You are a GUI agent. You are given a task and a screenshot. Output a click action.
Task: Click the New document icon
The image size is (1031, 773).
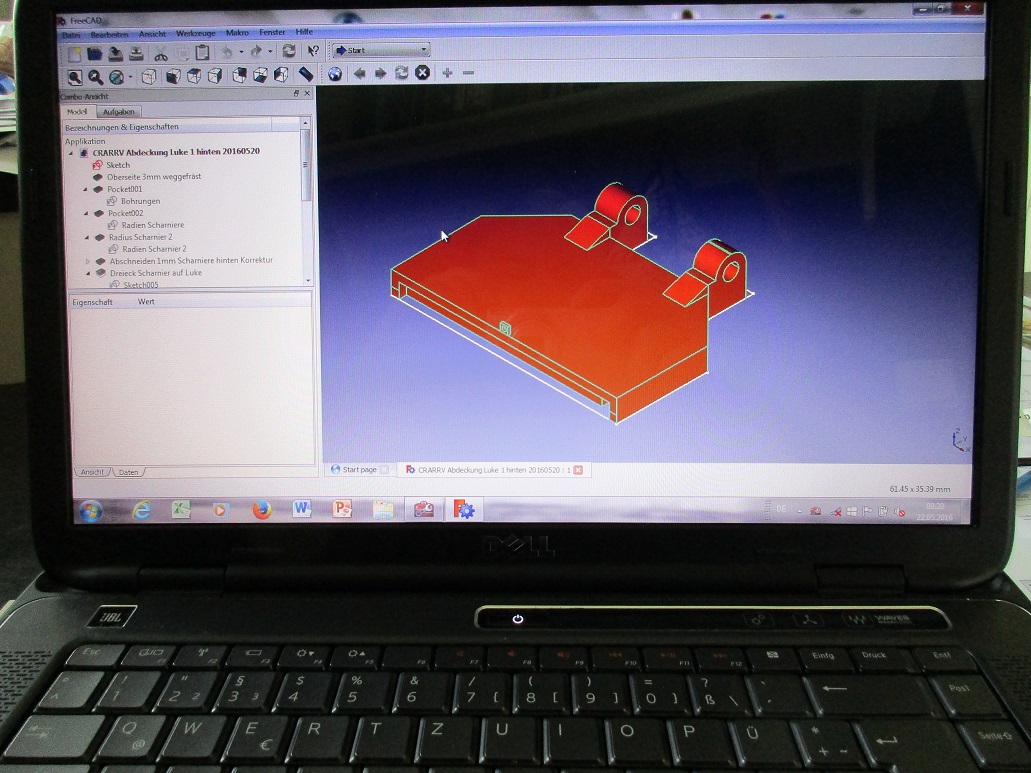pos(73,53)
